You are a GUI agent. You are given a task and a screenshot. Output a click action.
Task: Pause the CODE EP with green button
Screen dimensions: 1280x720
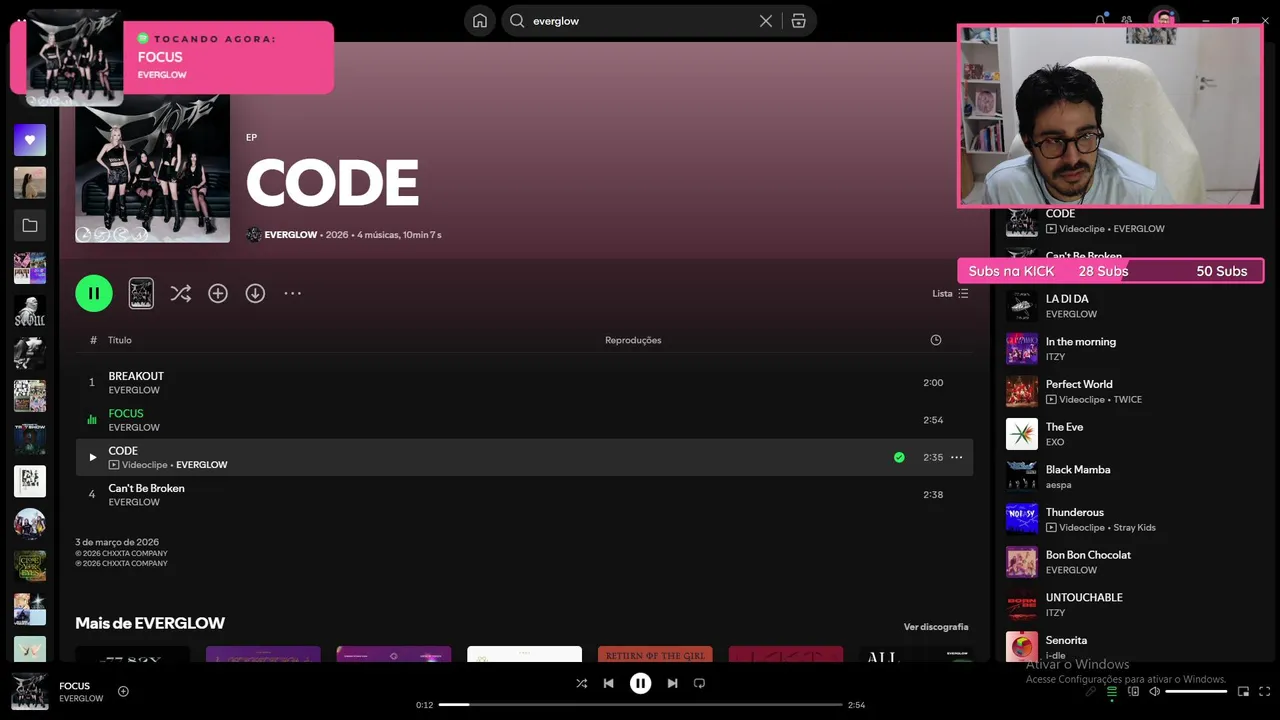pos(94,293)
